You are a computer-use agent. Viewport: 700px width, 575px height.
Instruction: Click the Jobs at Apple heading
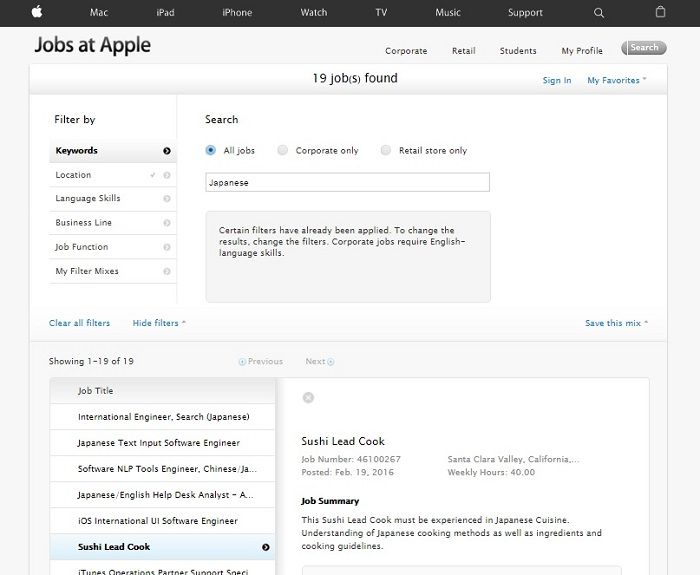click(92, 45)
